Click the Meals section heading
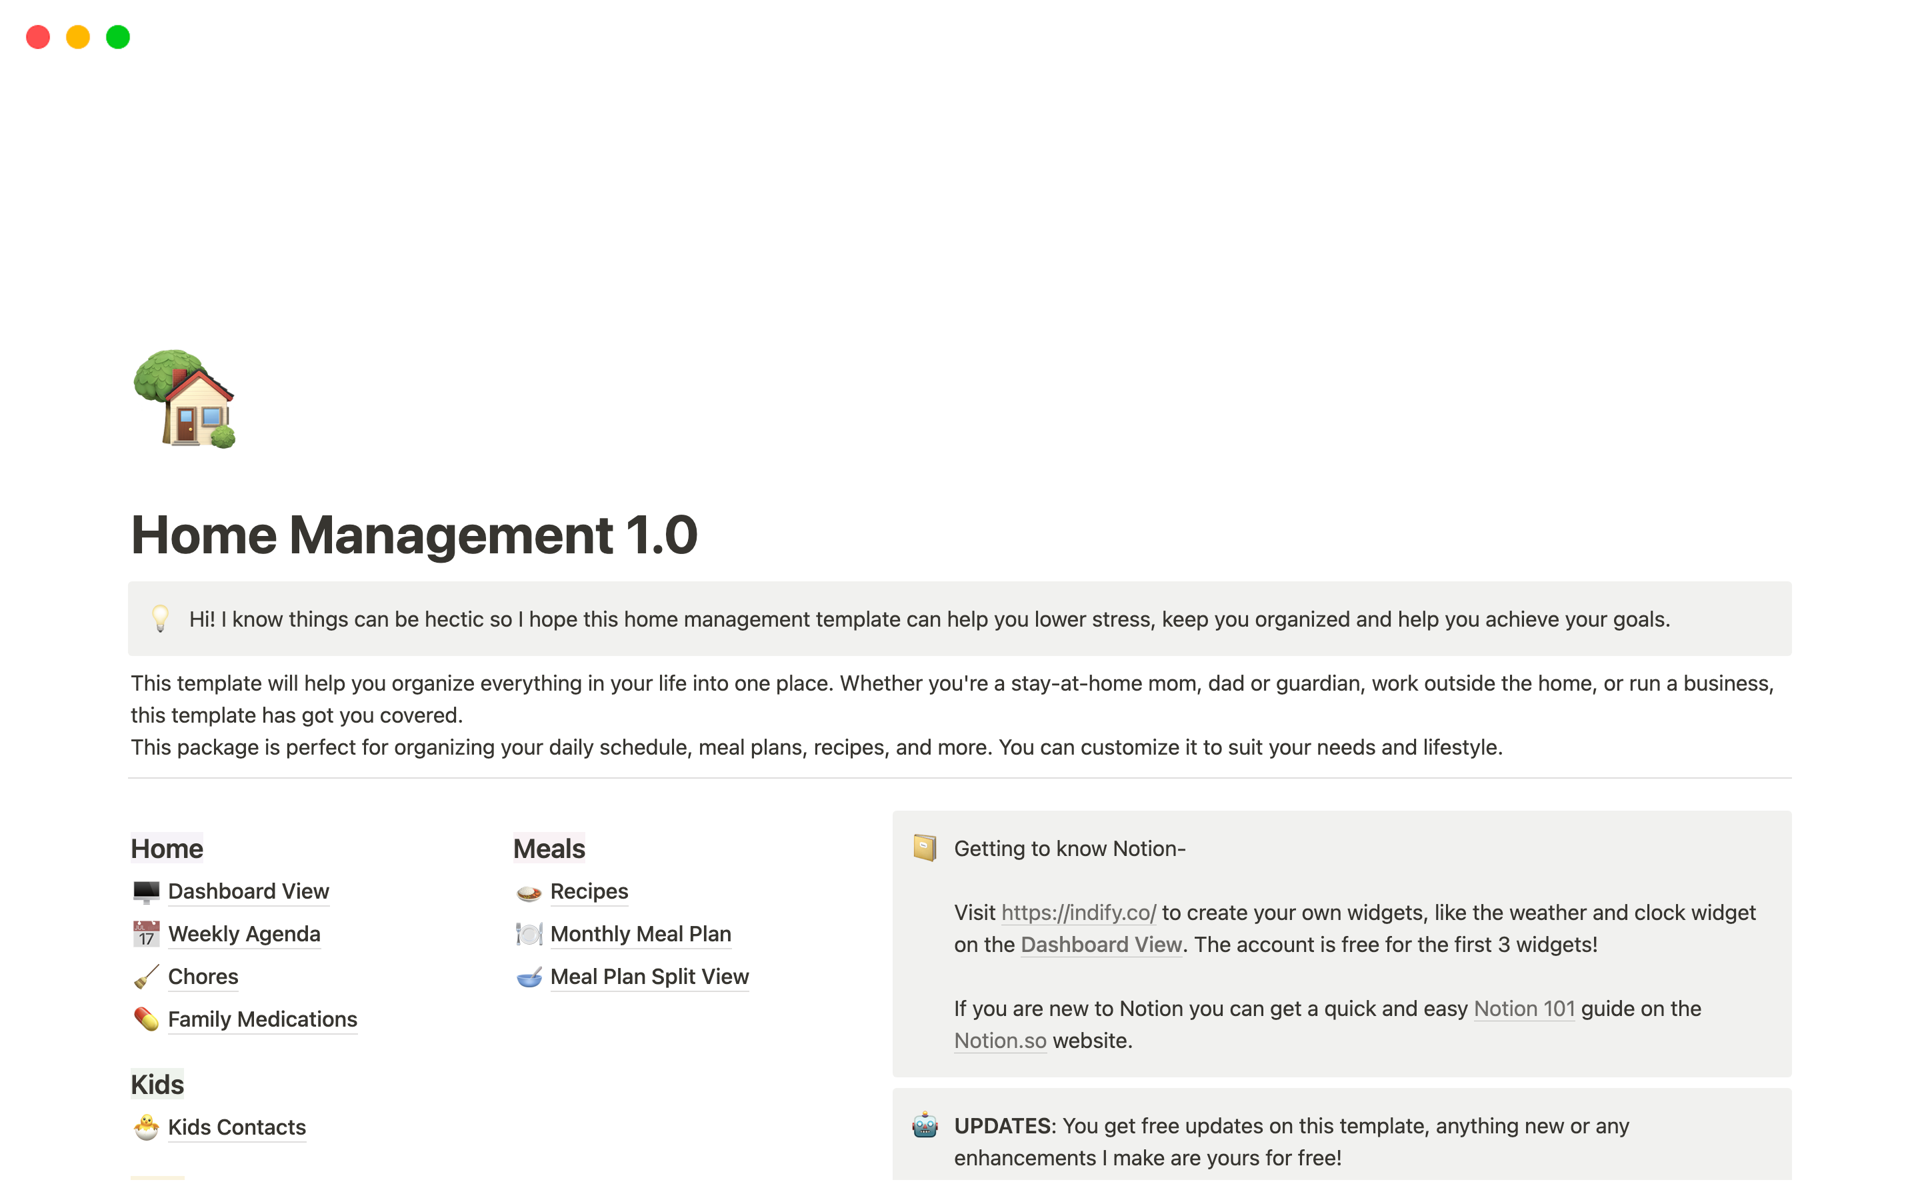Image resolution: width=1920 pixels, height=1200 pixels. pos(548,849)
